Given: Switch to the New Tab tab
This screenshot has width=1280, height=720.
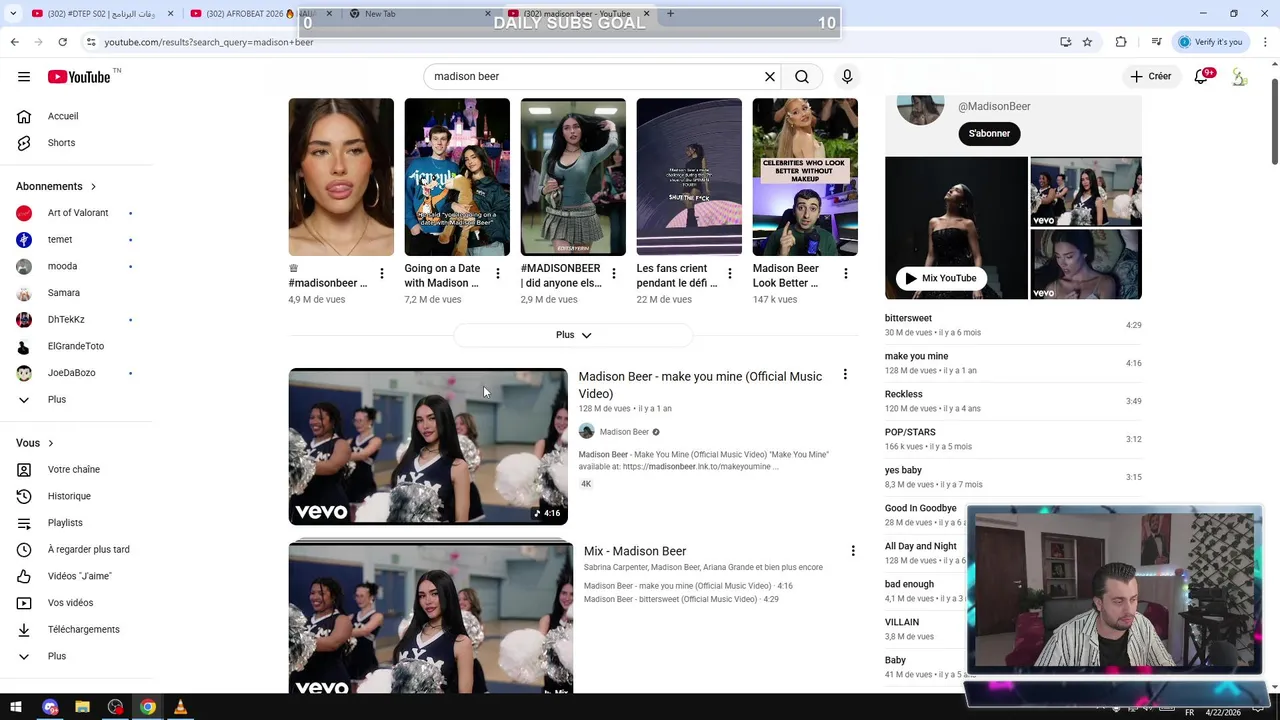Looking at the screenshot, I should pyautogui.click(x=420, y=14).
